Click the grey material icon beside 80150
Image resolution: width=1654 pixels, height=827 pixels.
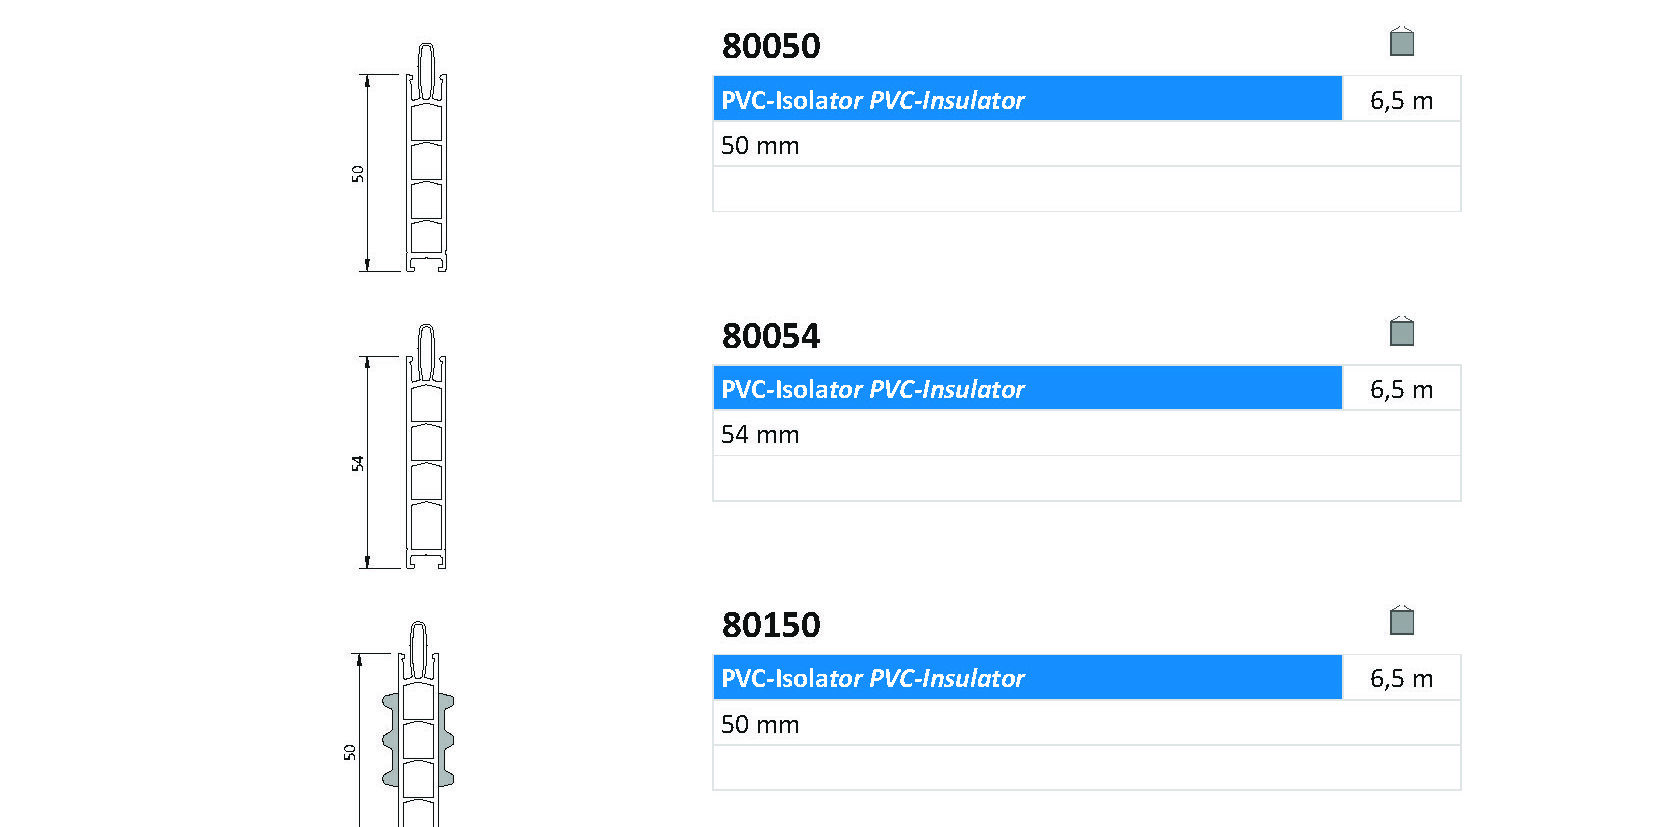coord(1401,621)
